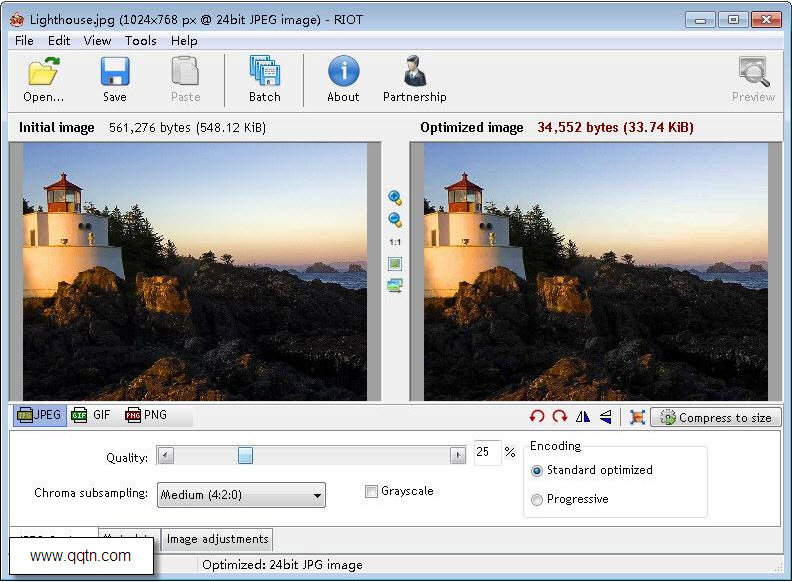Screen dimensions: 792x582
Task: Decrease quality with left slider arrow
Action: point(165,455)
